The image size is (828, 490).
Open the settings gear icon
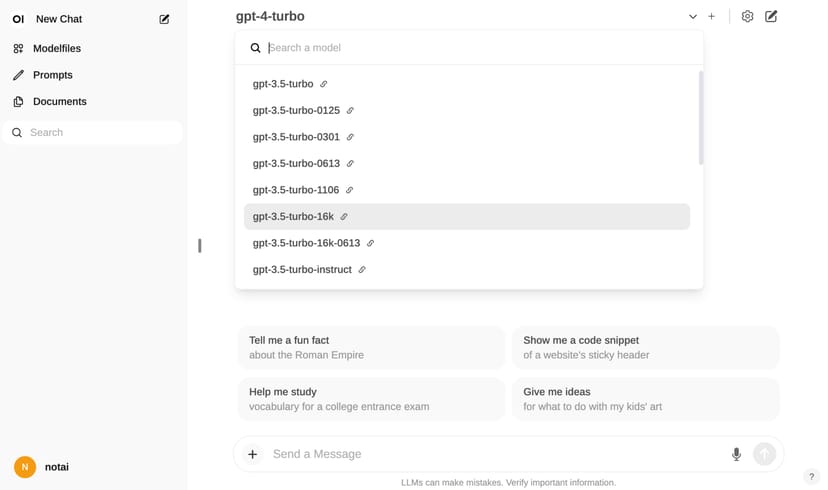click(747, 16)
